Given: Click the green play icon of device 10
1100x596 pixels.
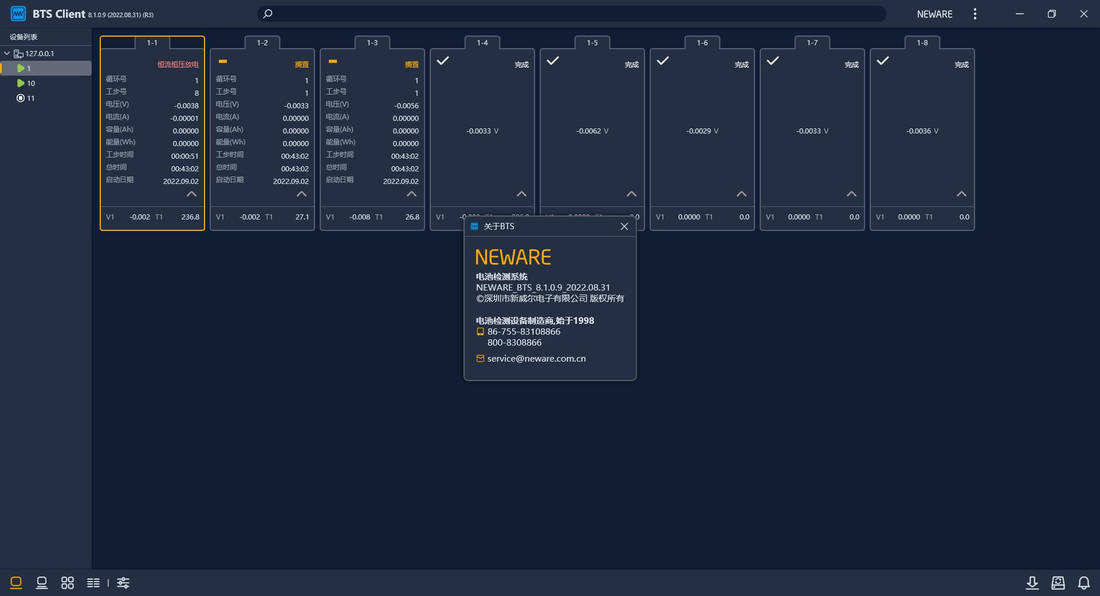Looking at the screenshot, I should pos(20,83).
